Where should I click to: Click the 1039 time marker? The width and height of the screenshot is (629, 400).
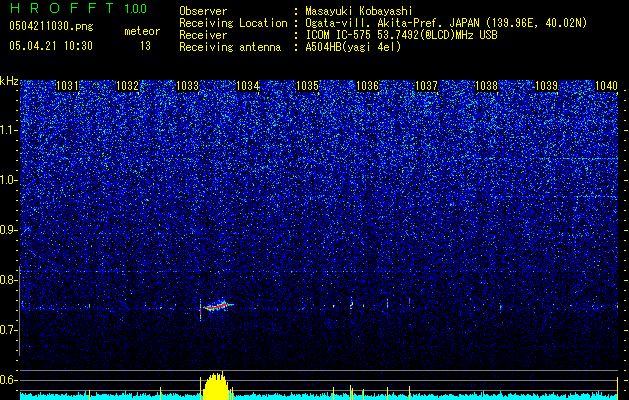546,86
